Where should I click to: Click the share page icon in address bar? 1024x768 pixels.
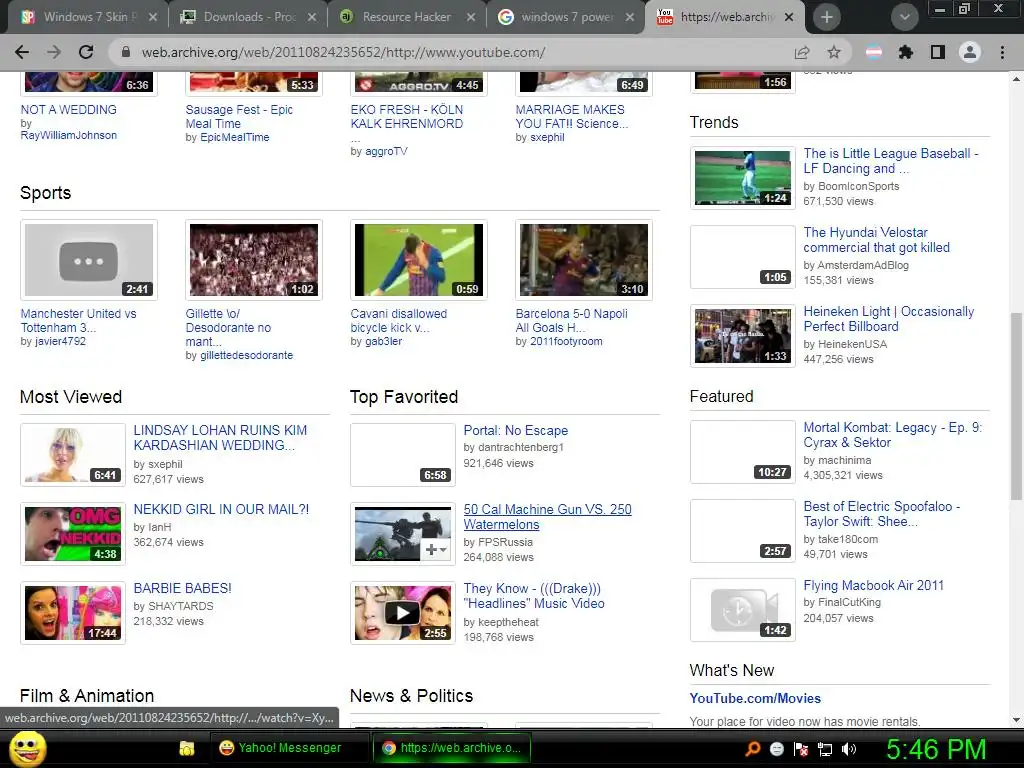pos(802,52)
